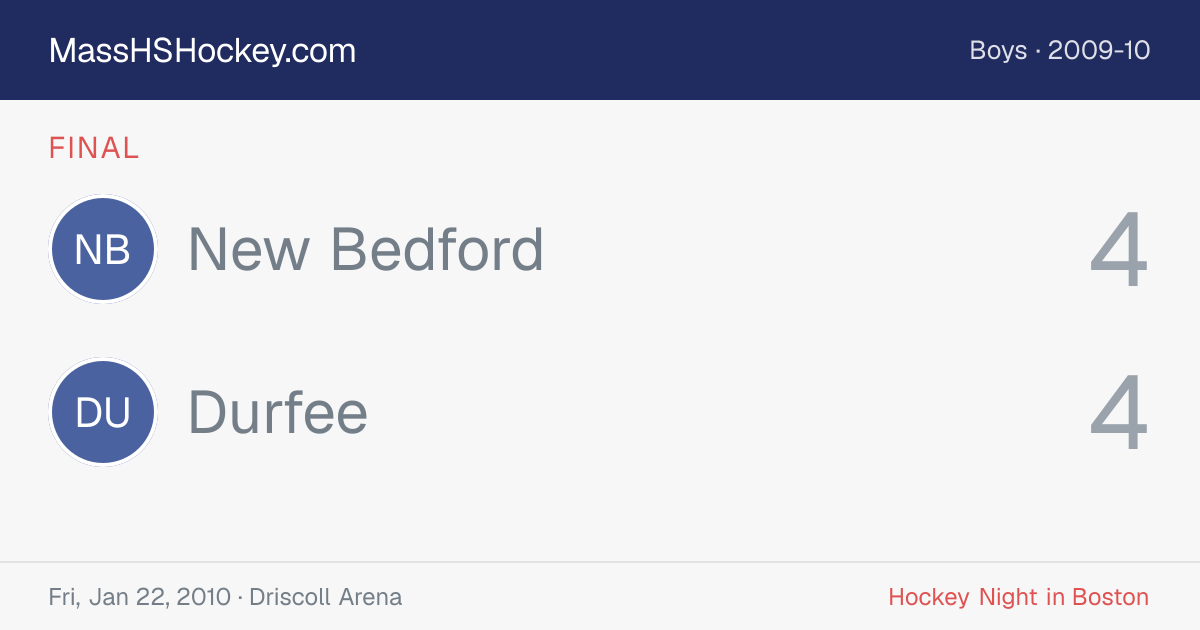The height and width of the screenshot is (630, 1200).
Task: Click the year 2010 in the date
Action: pyautogui.click(x=203, y=597)
